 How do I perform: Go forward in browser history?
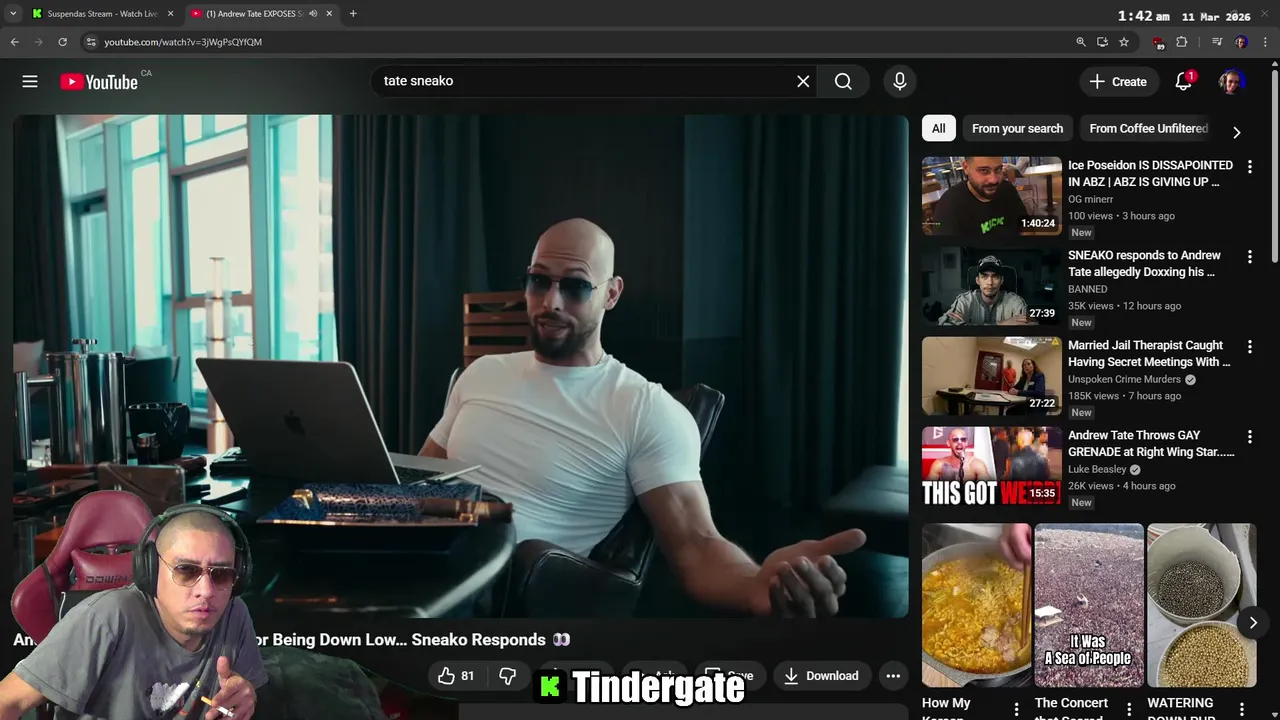[38, 42]
